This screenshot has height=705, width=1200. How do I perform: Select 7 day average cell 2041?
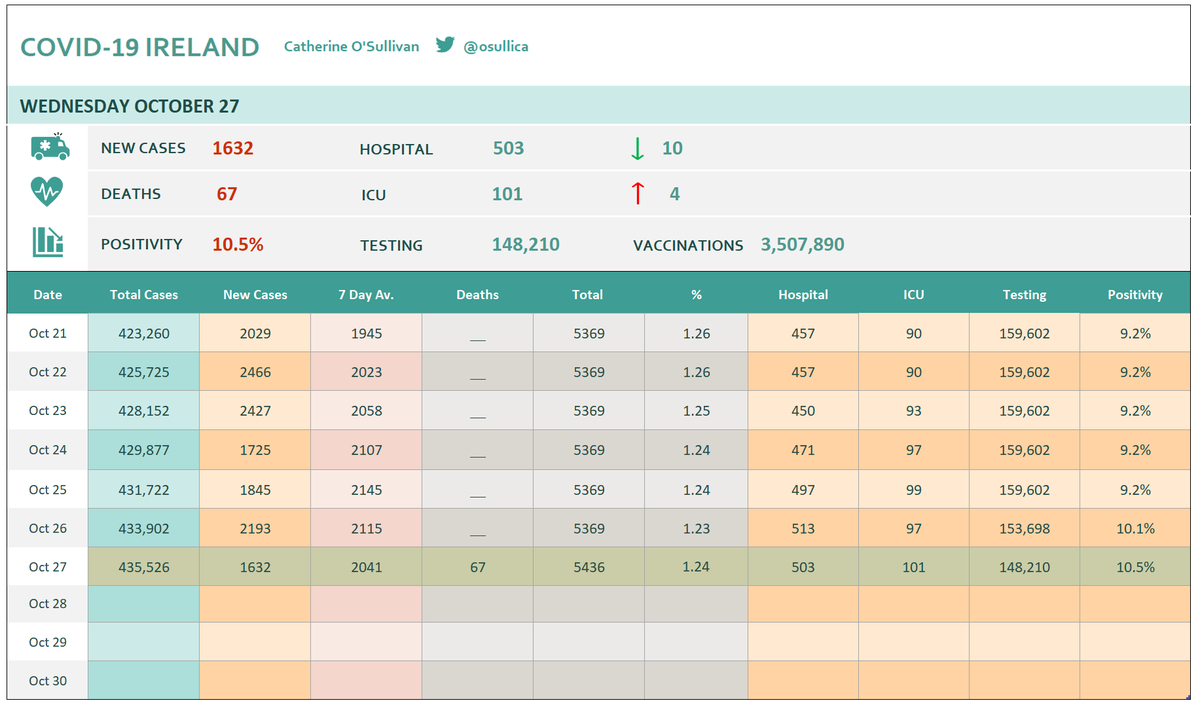(x=367, y=567)
